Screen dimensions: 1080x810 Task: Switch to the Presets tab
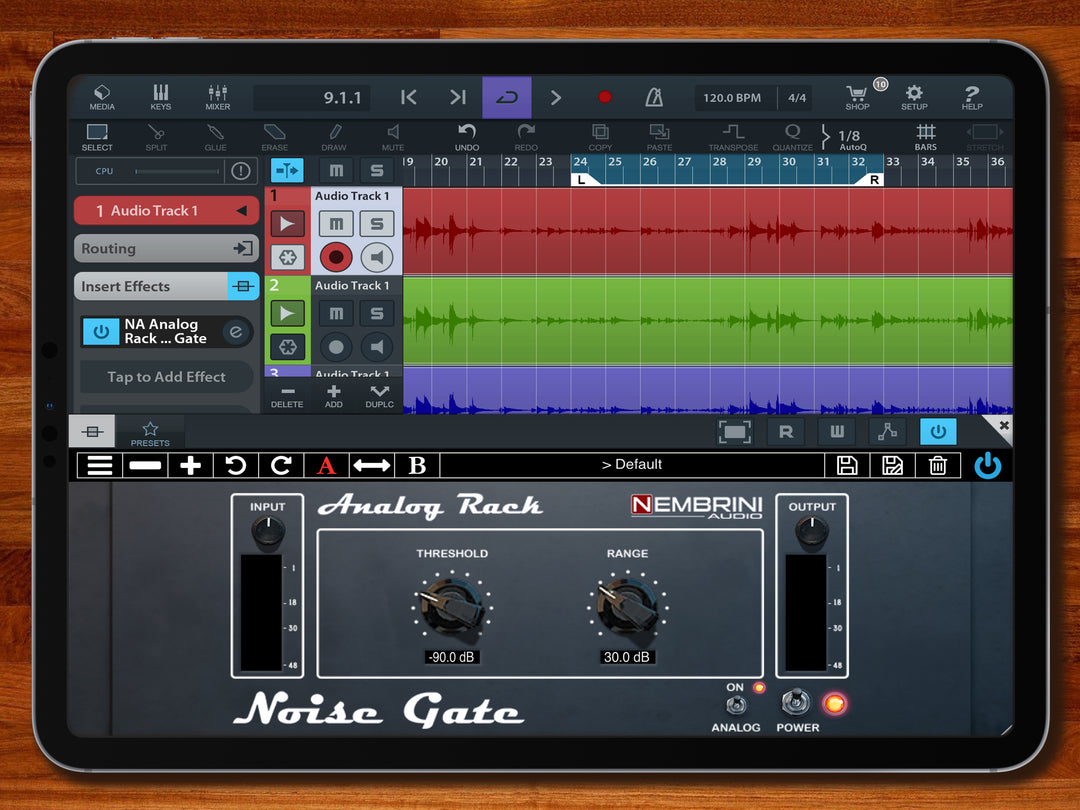[150, 433]
